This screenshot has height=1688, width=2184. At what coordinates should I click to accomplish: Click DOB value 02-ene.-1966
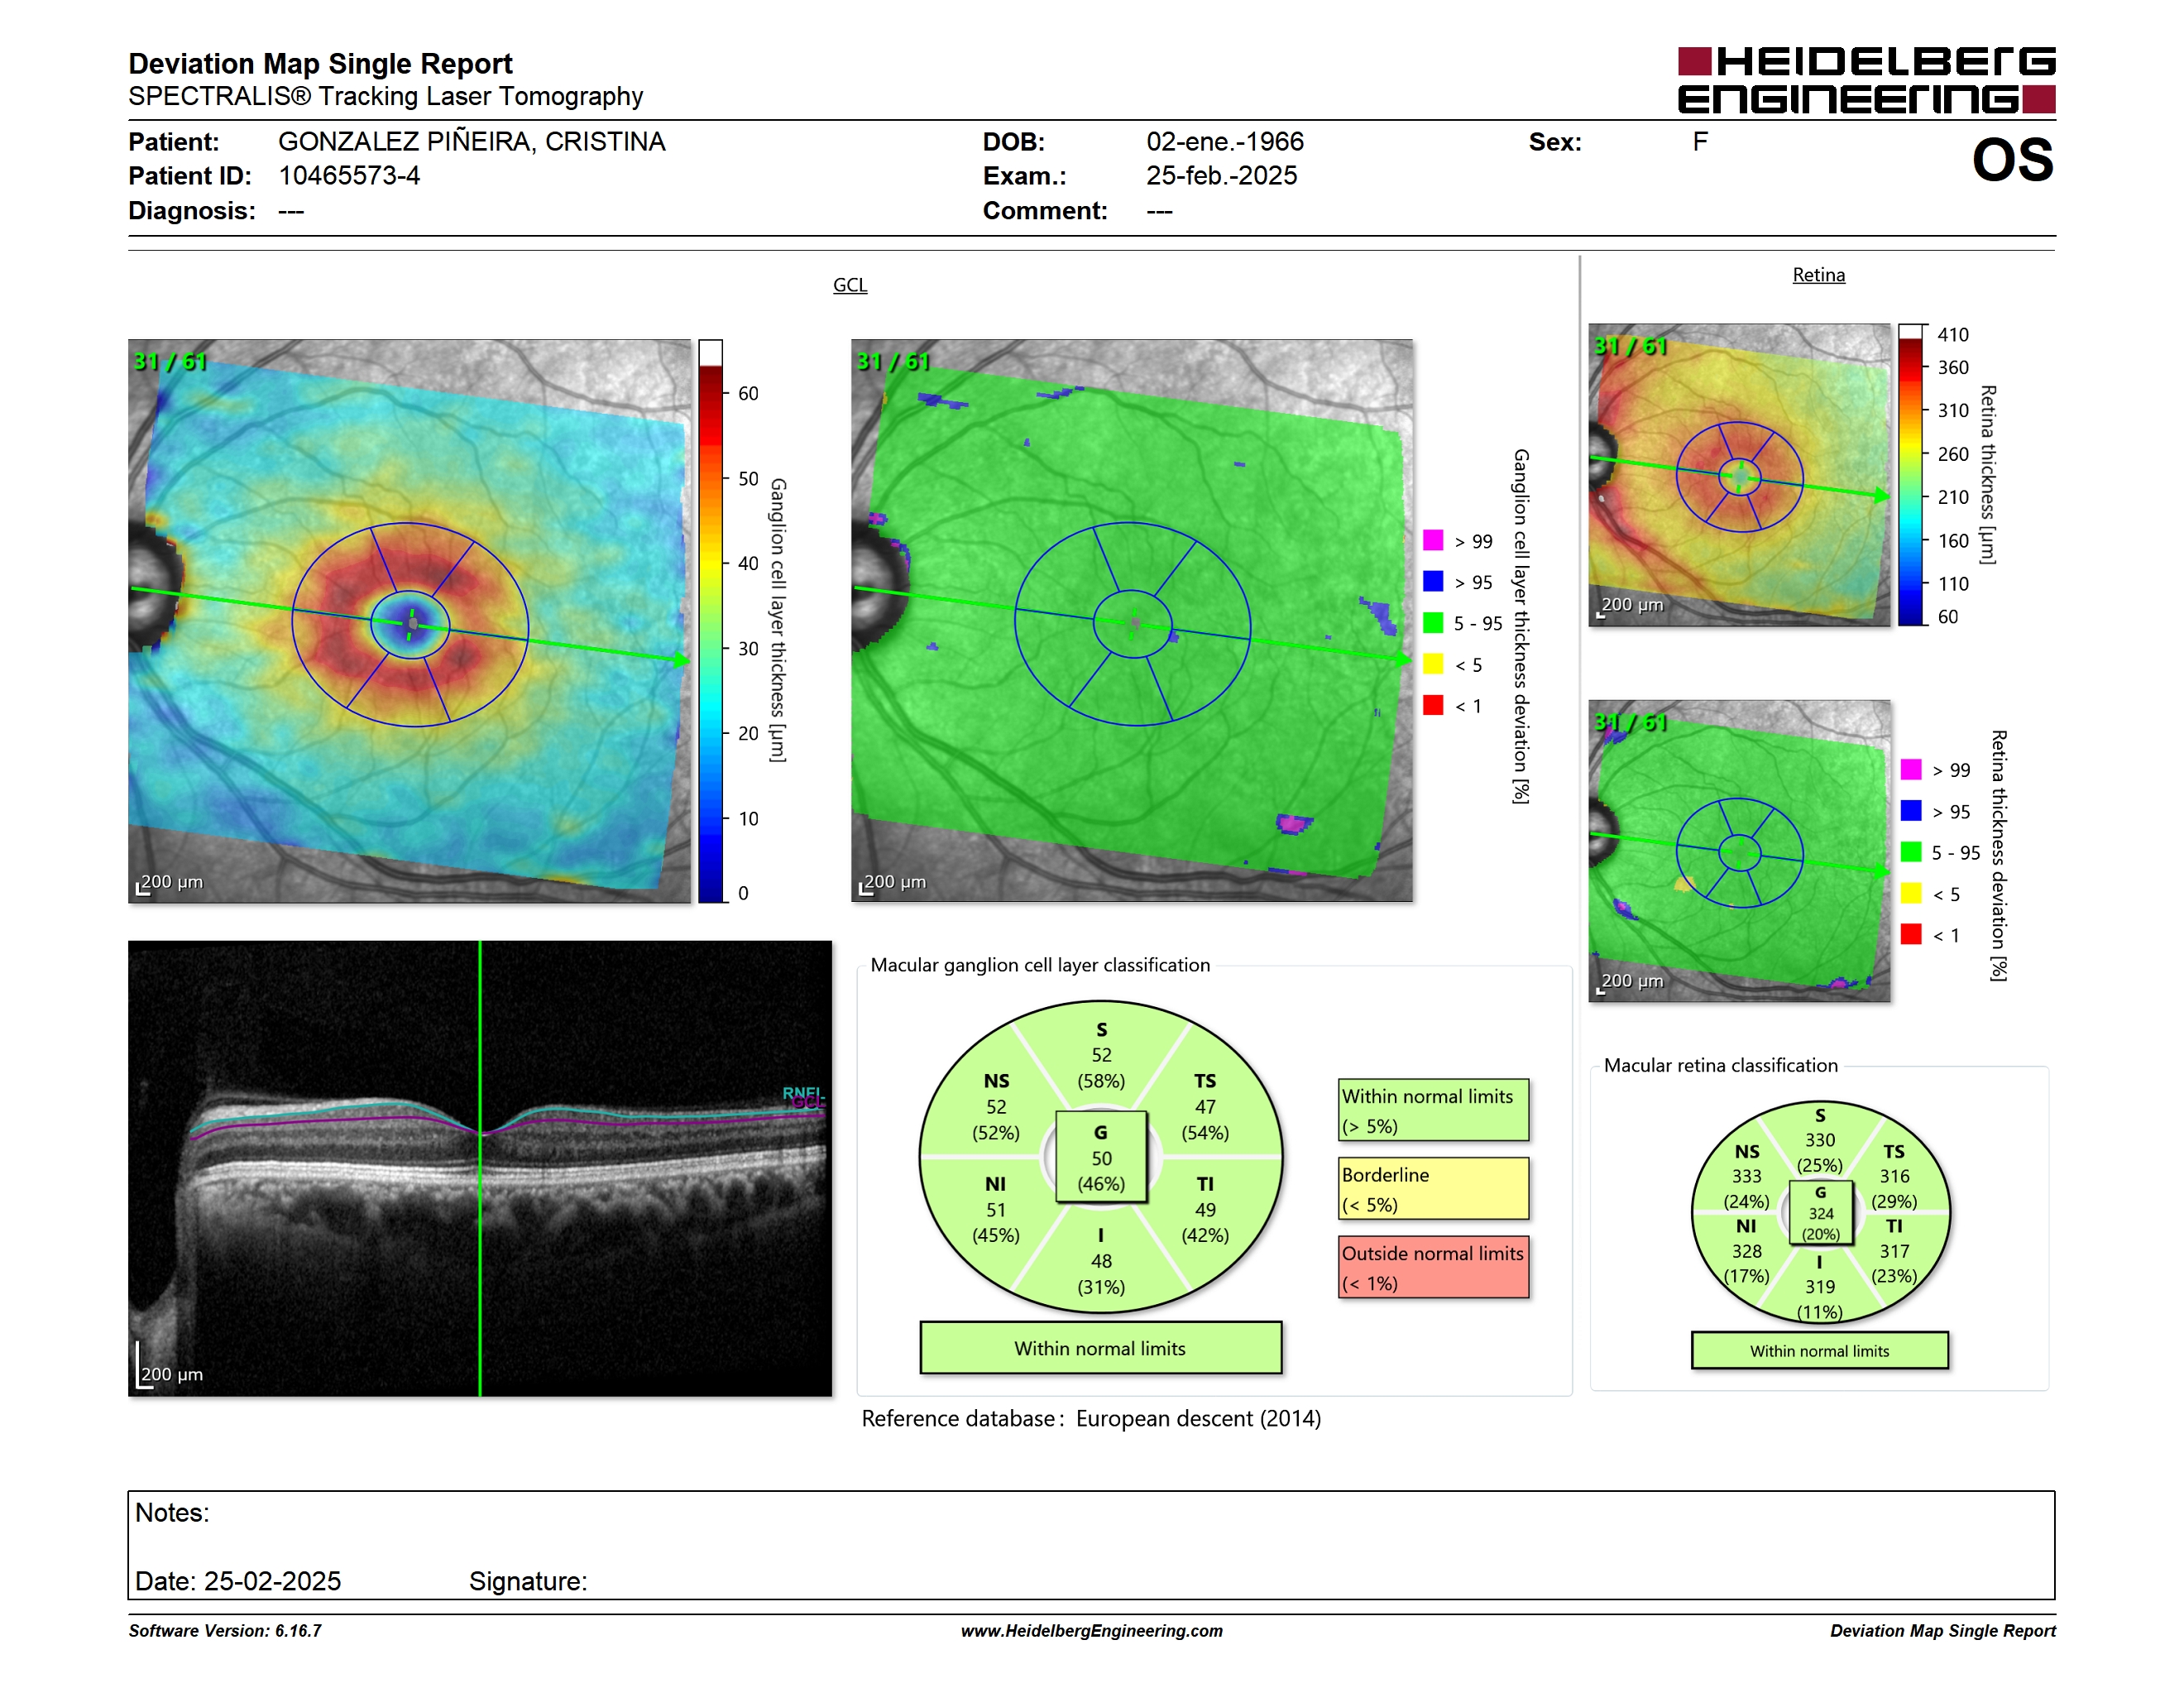[x=1225, y=142]
